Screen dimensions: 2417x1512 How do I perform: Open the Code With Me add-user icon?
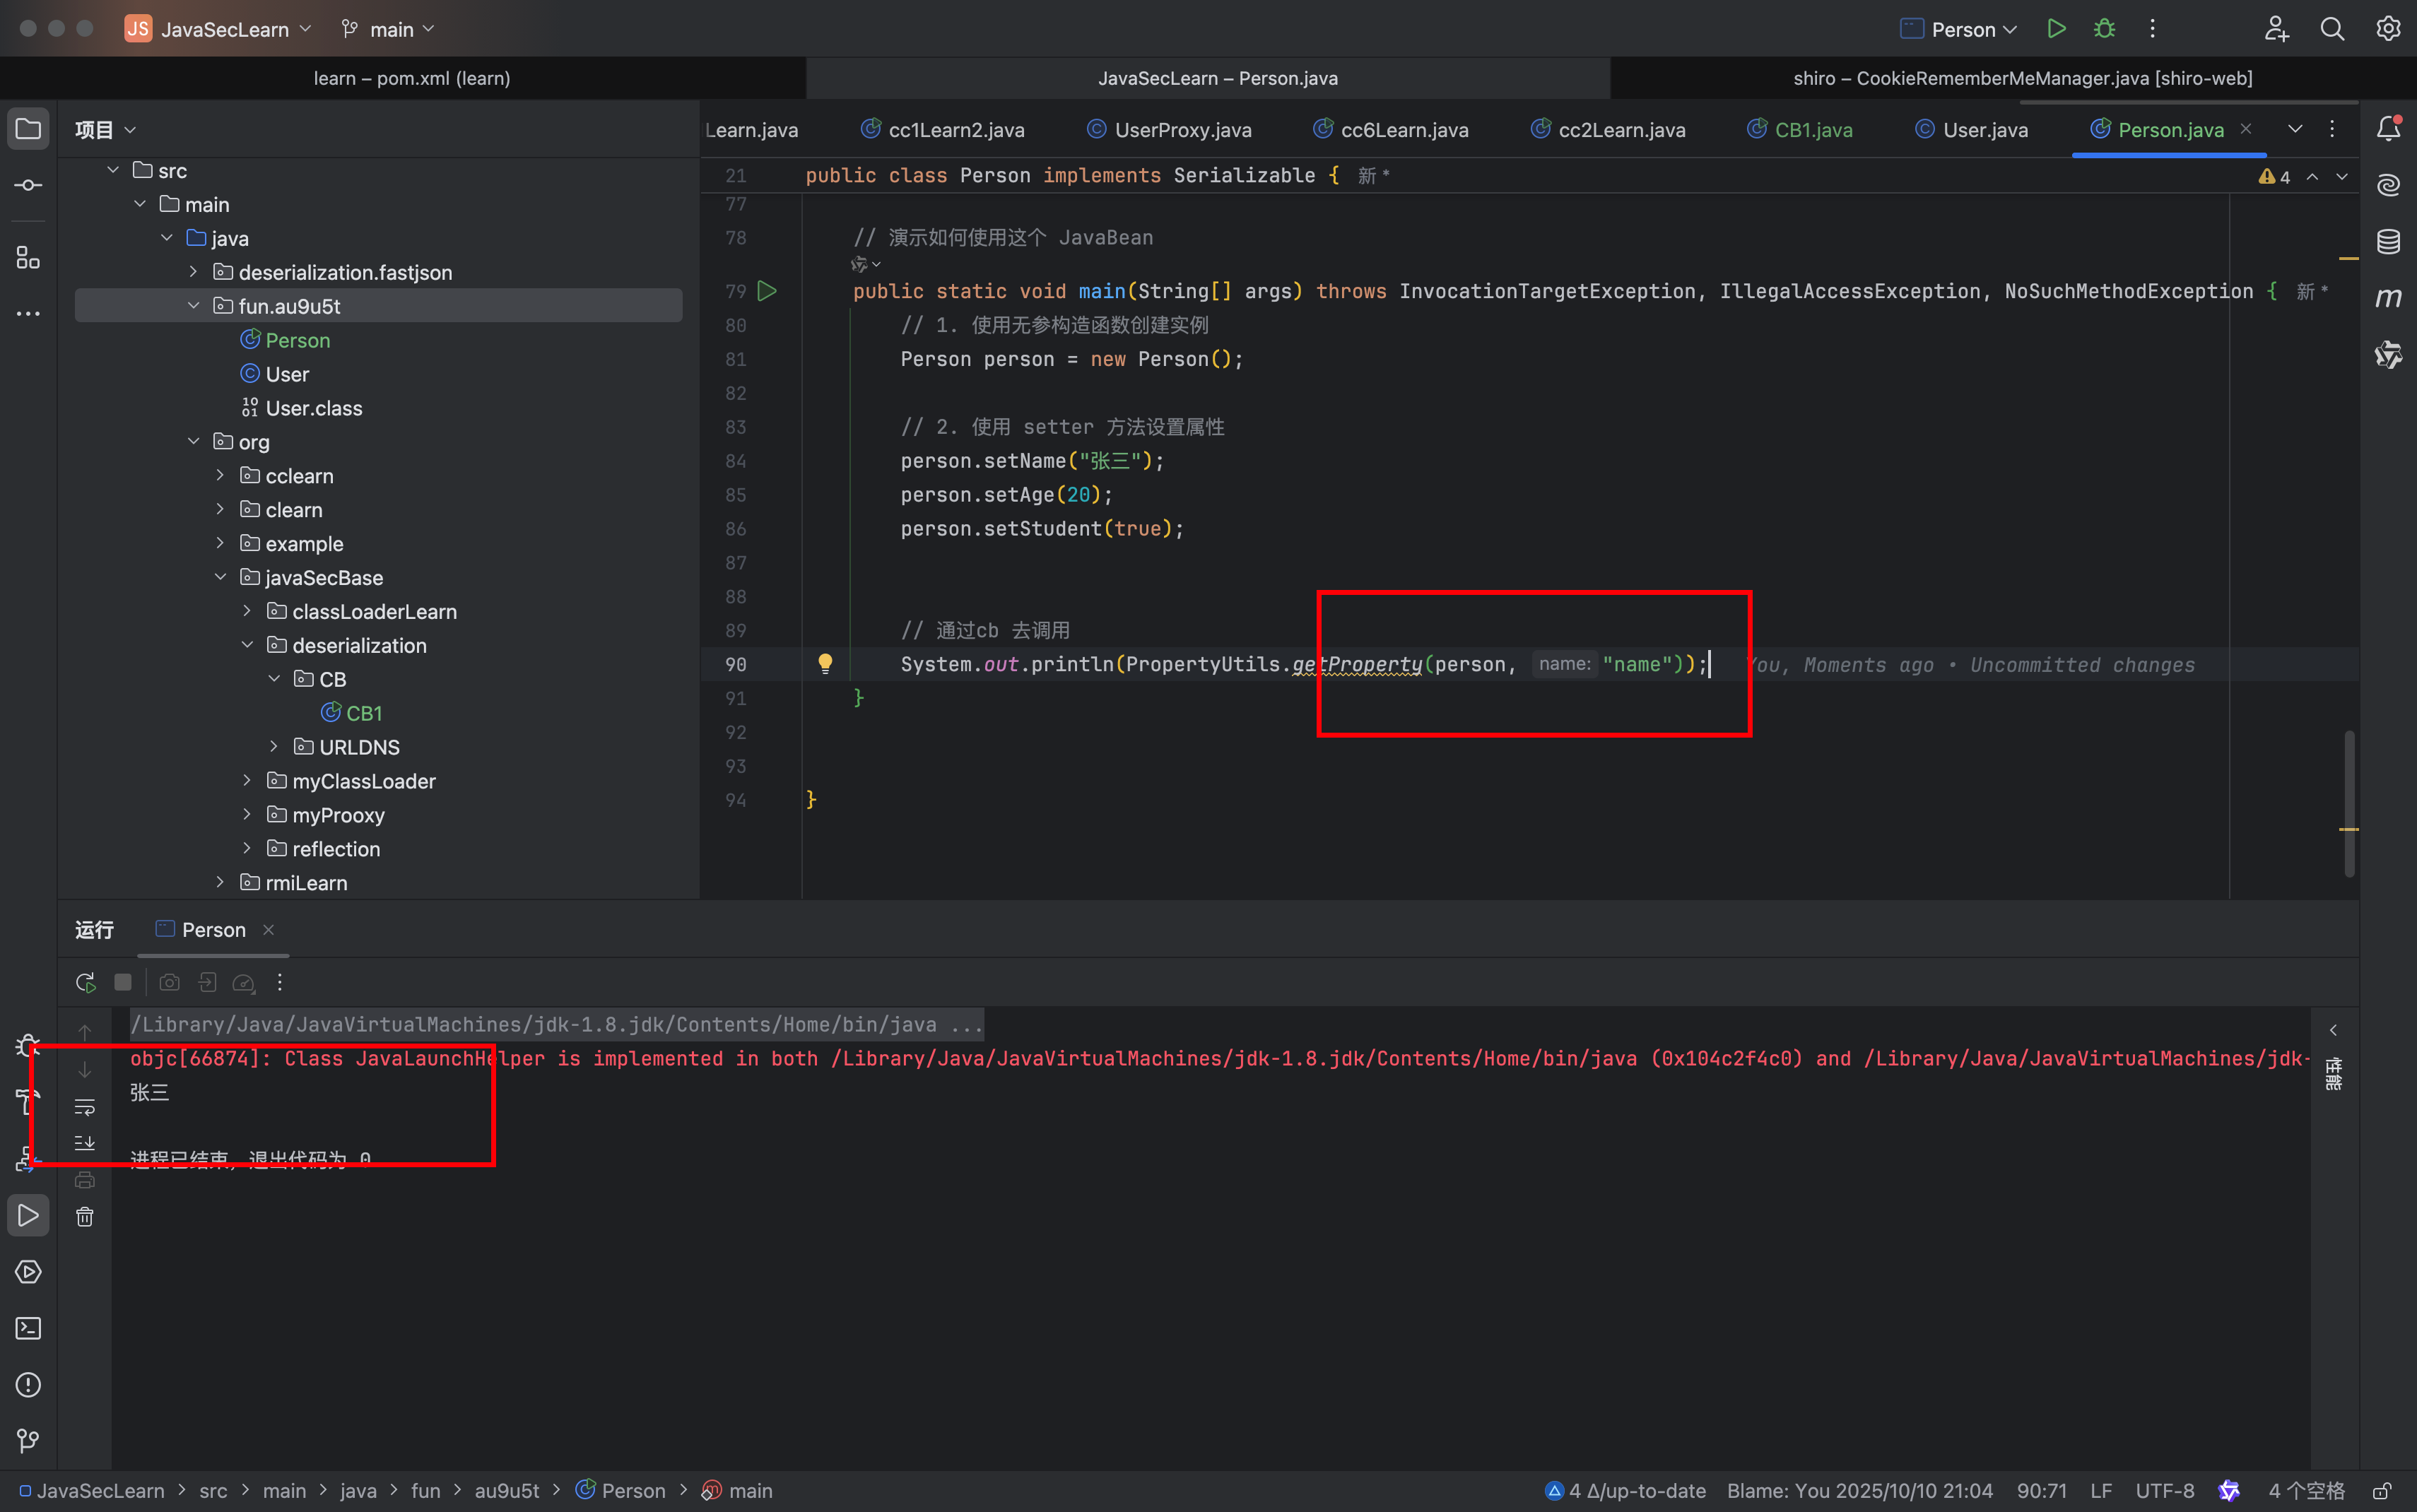2277,29
